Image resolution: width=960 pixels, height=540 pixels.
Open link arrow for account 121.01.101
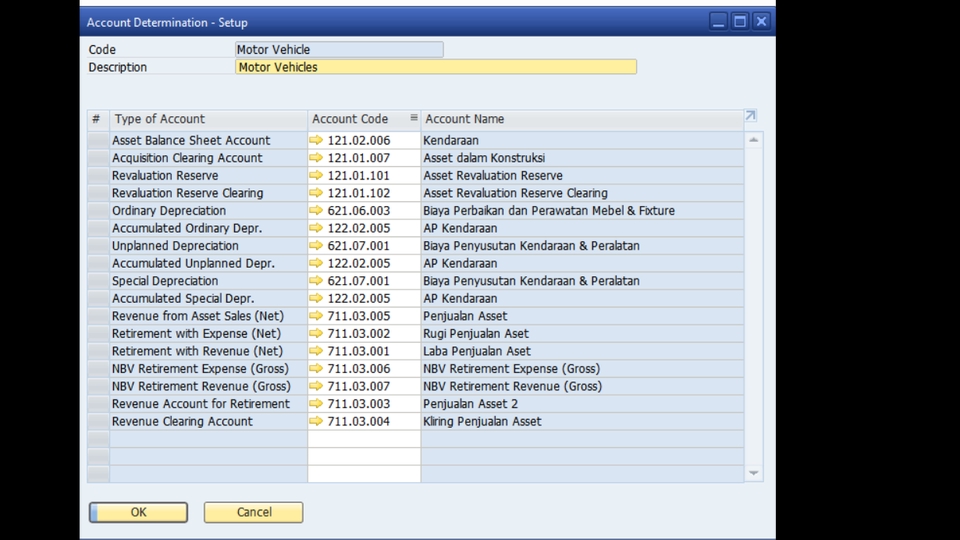click(315, 175)
